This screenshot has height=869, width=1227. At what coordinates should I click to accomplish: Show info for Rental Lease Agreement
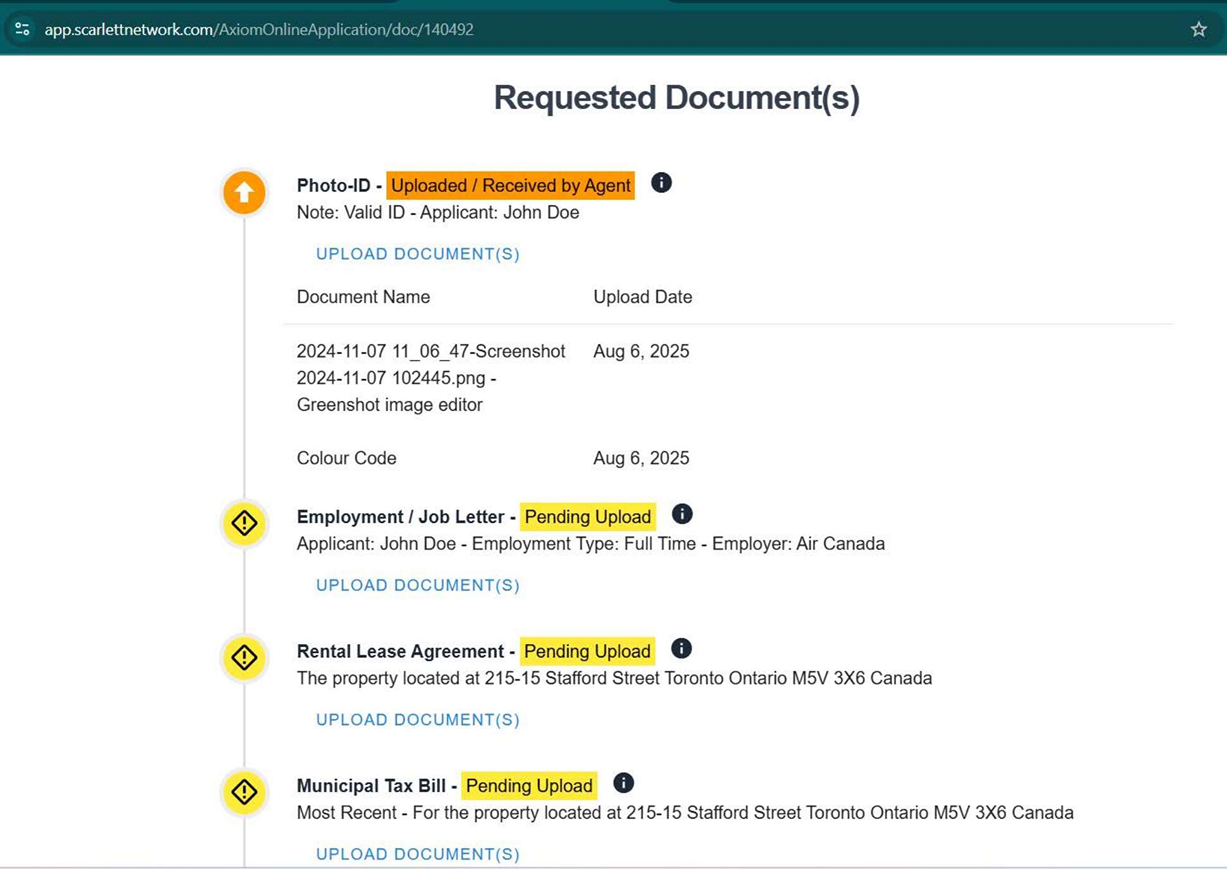(681, 648)
